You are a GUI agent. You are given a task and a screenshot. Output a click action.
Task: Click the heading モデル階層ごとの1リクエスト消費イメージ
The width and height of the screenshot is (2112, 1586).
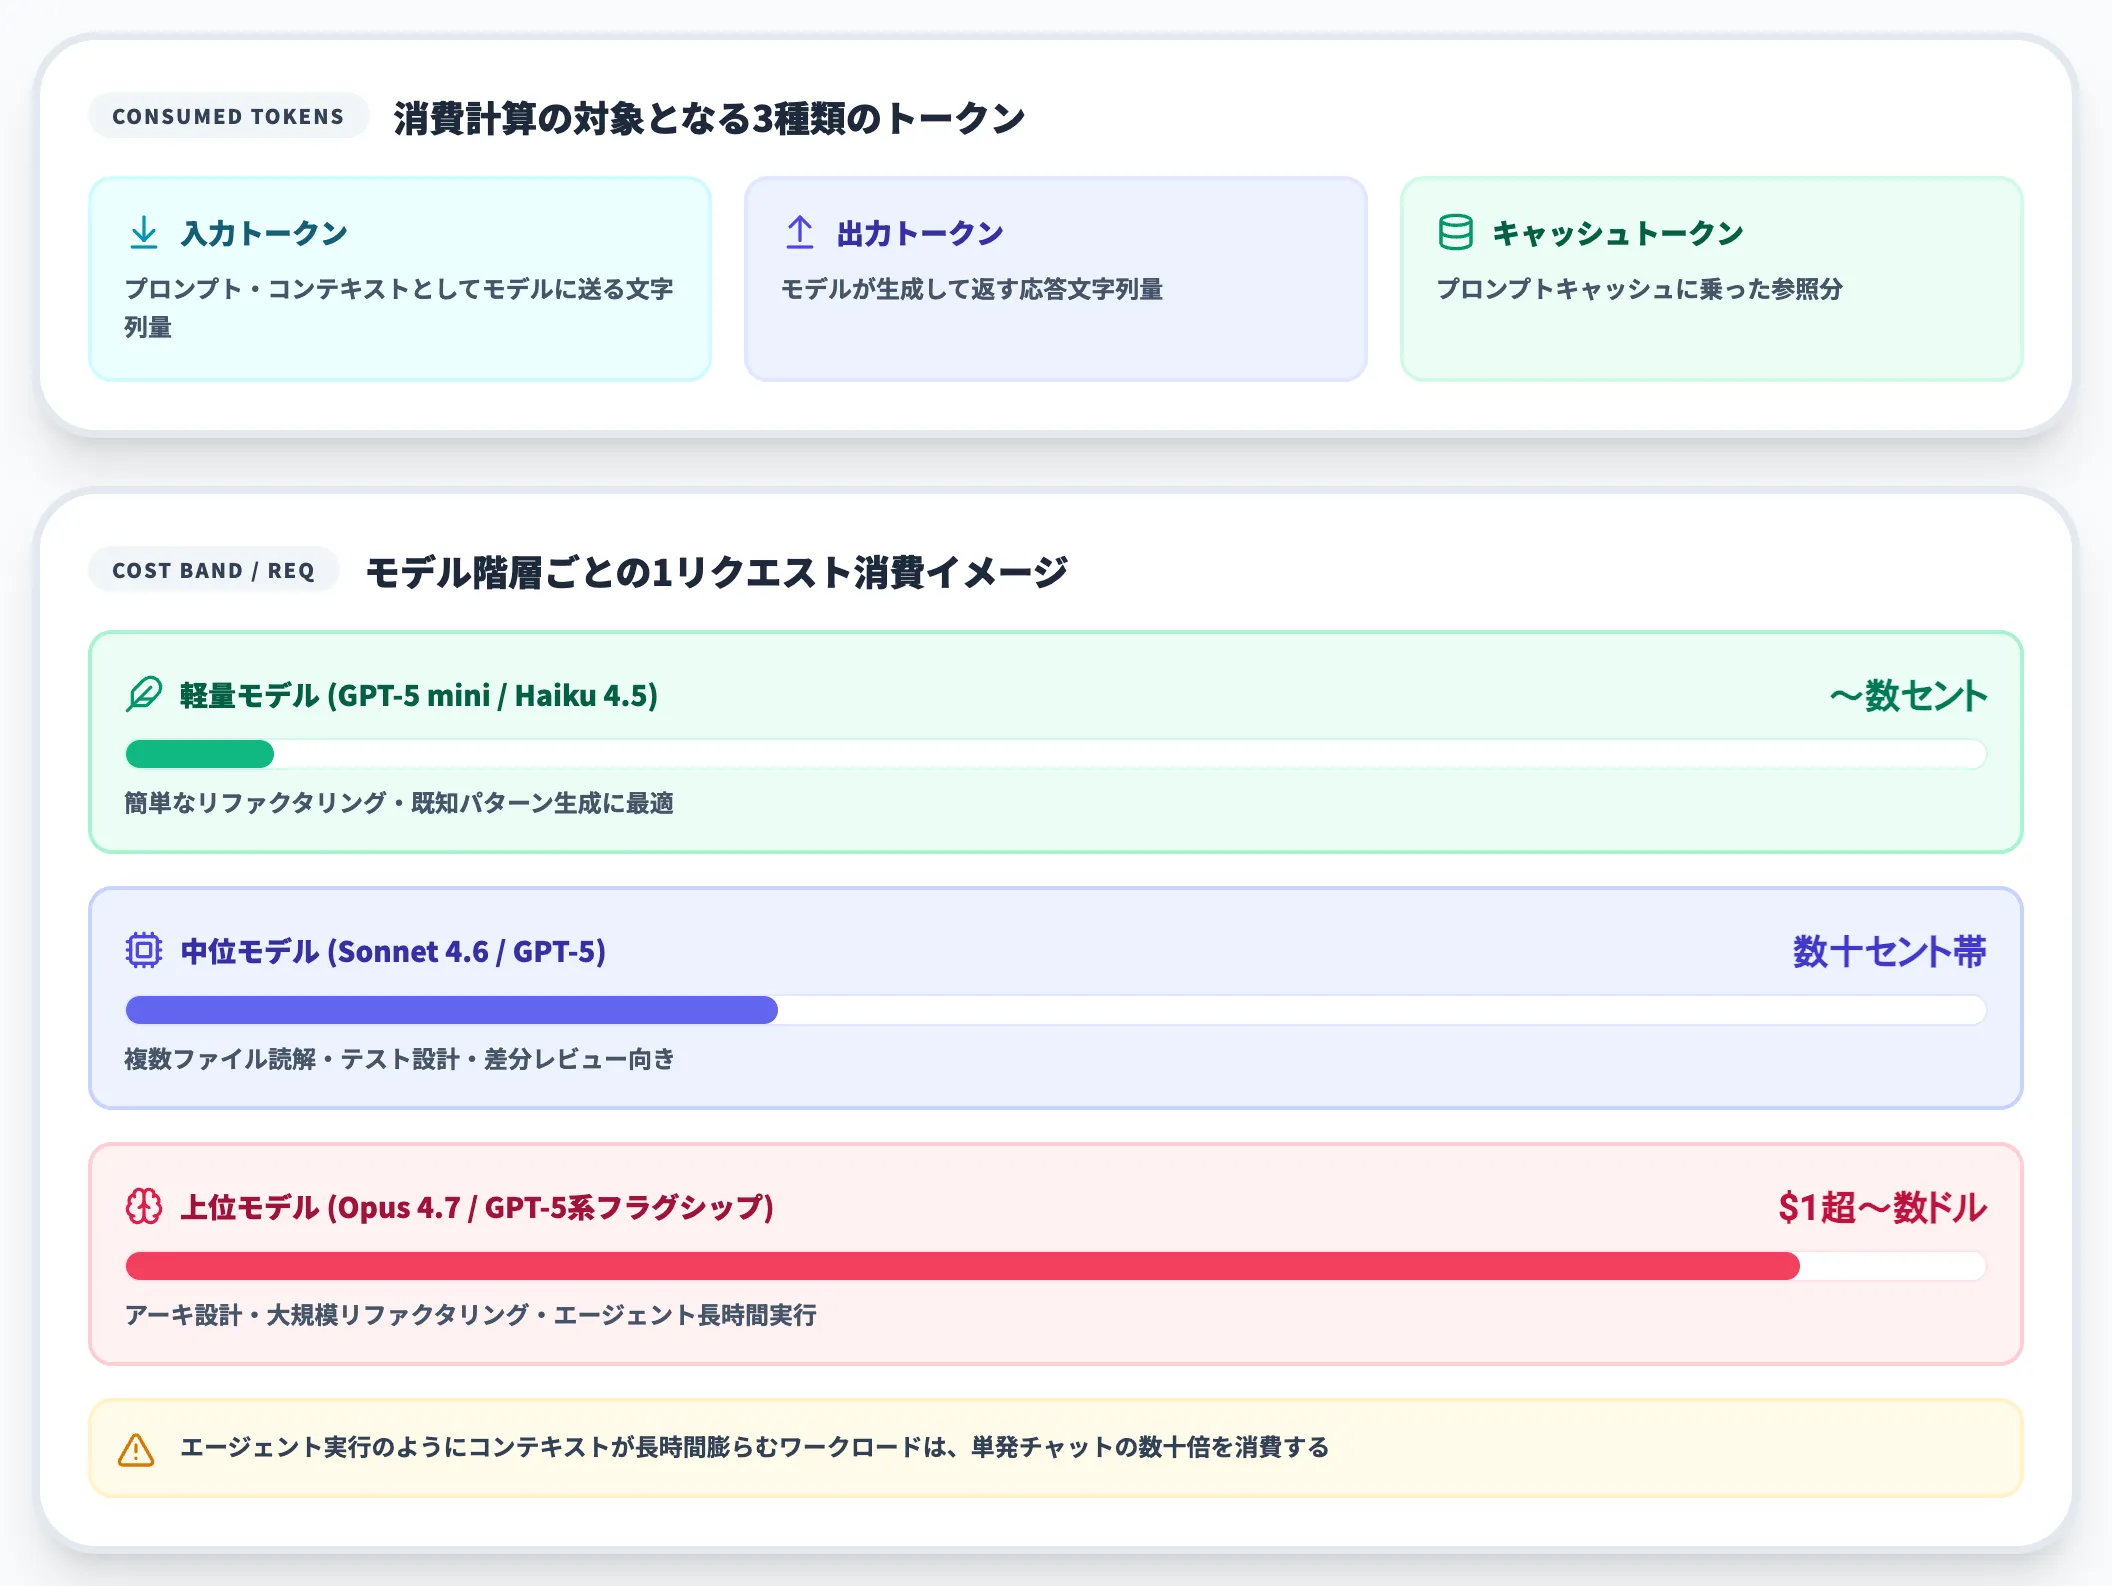tap(717, 572)
